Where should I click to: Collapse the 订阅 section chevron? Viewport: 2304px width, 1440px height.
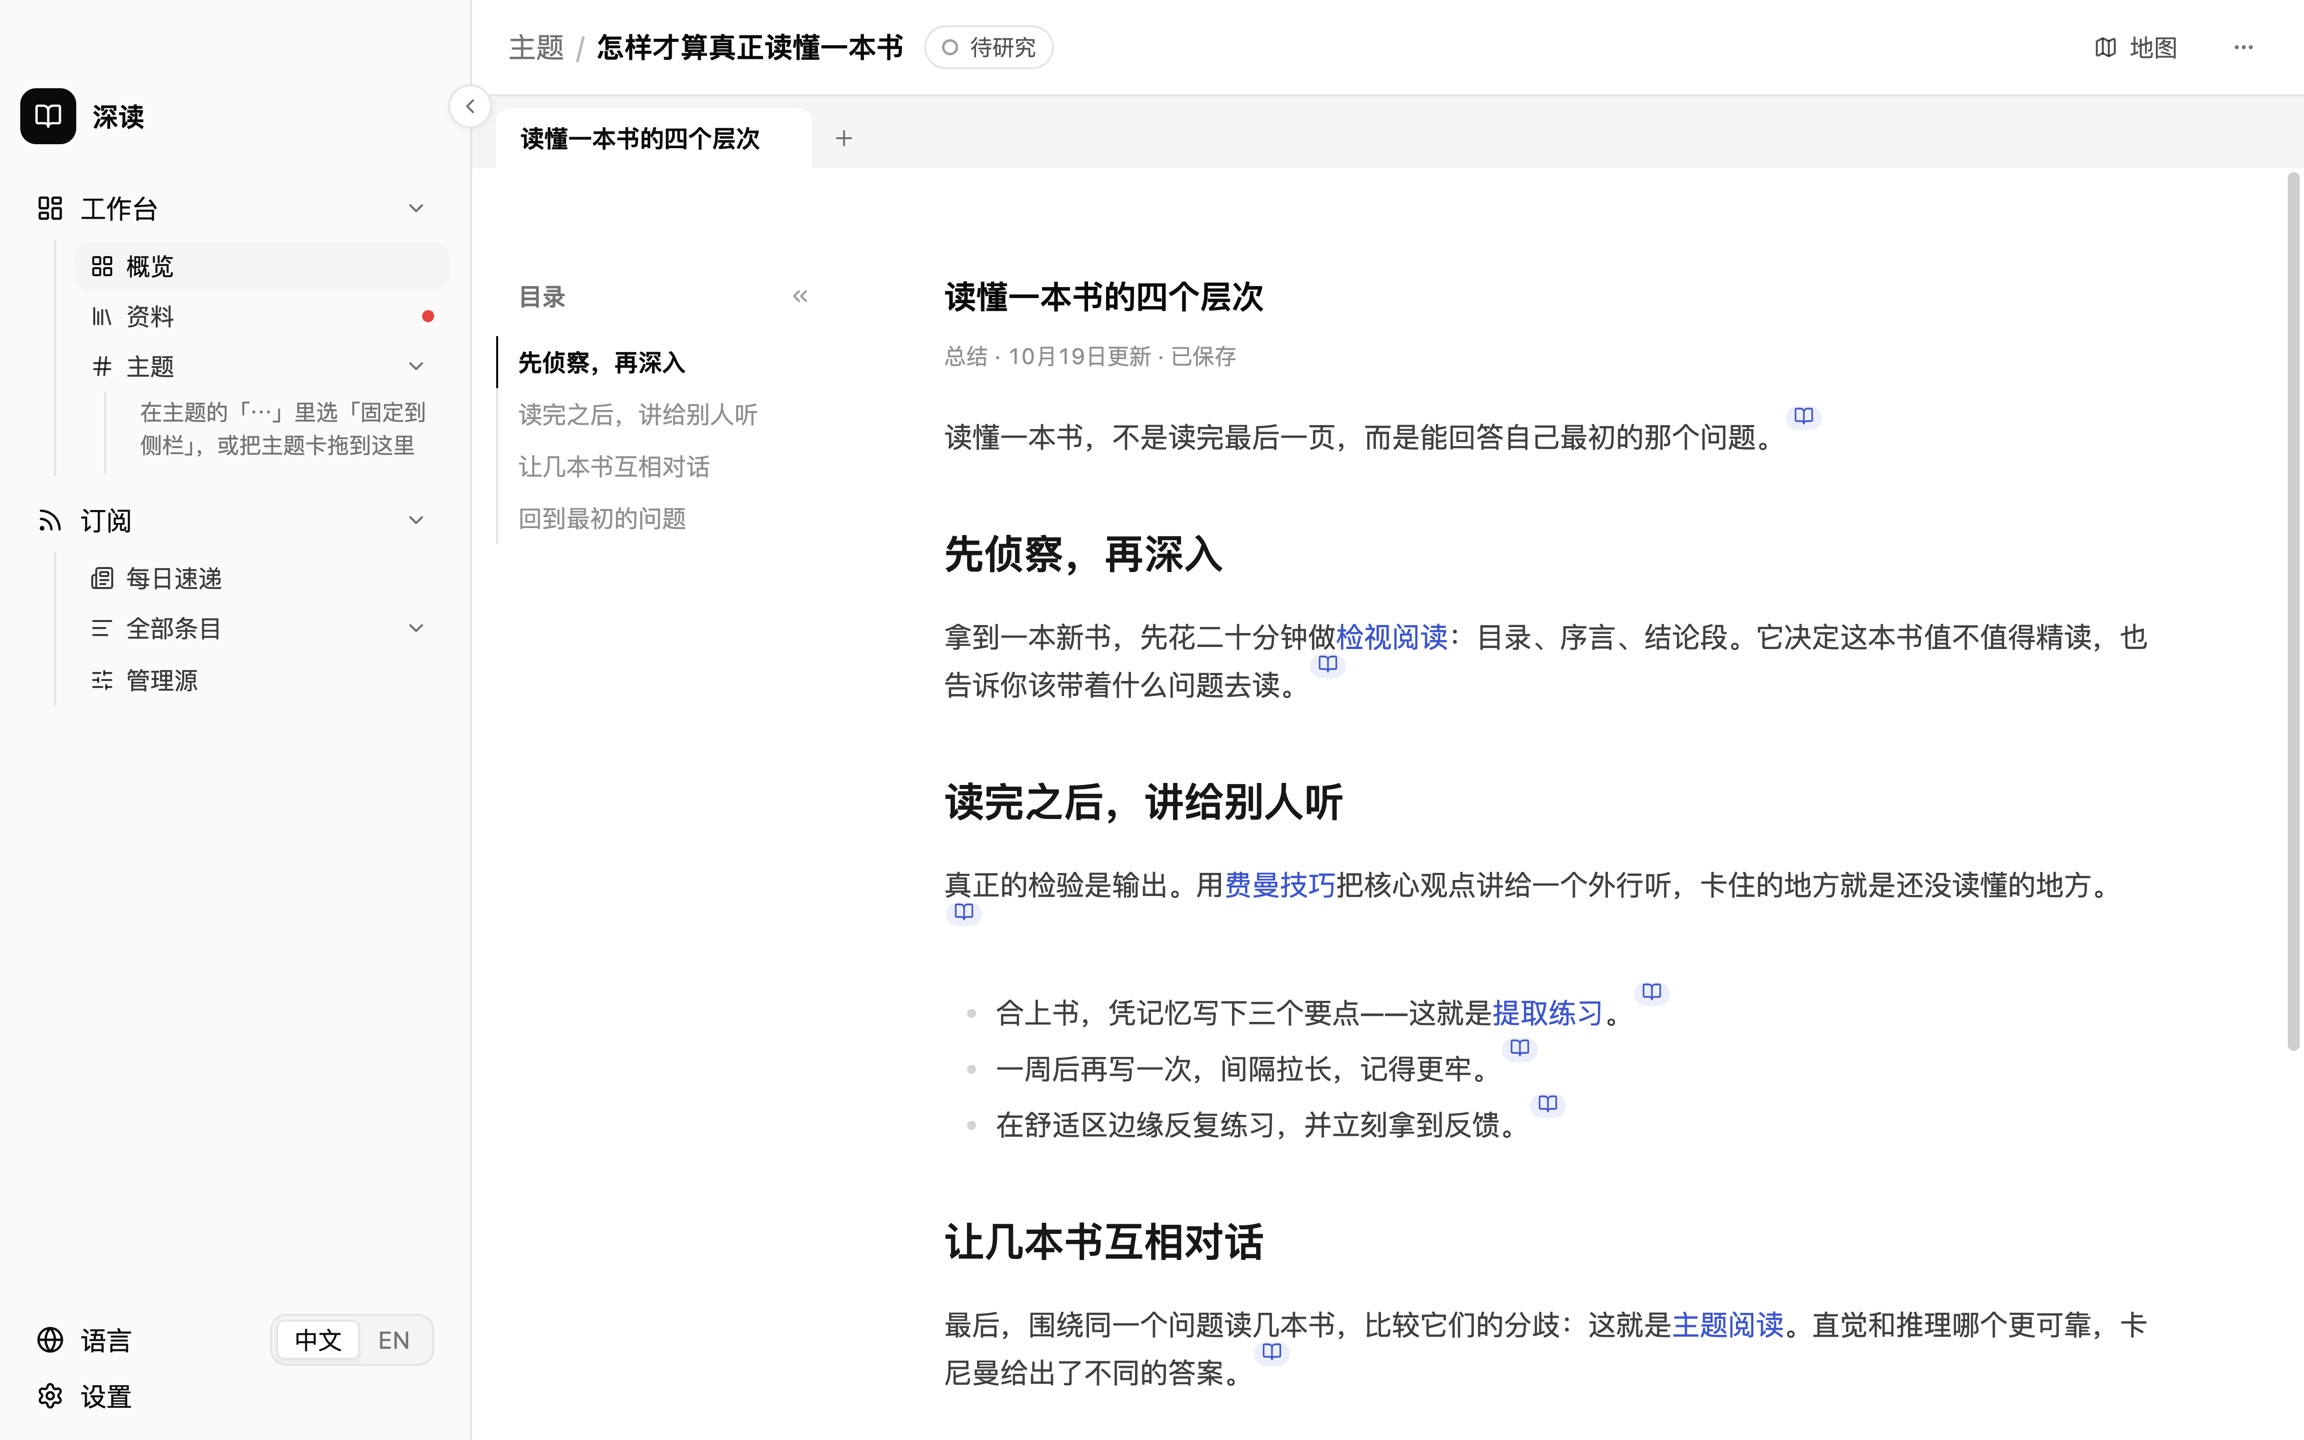pyautogui.click(x=416, y=520)
